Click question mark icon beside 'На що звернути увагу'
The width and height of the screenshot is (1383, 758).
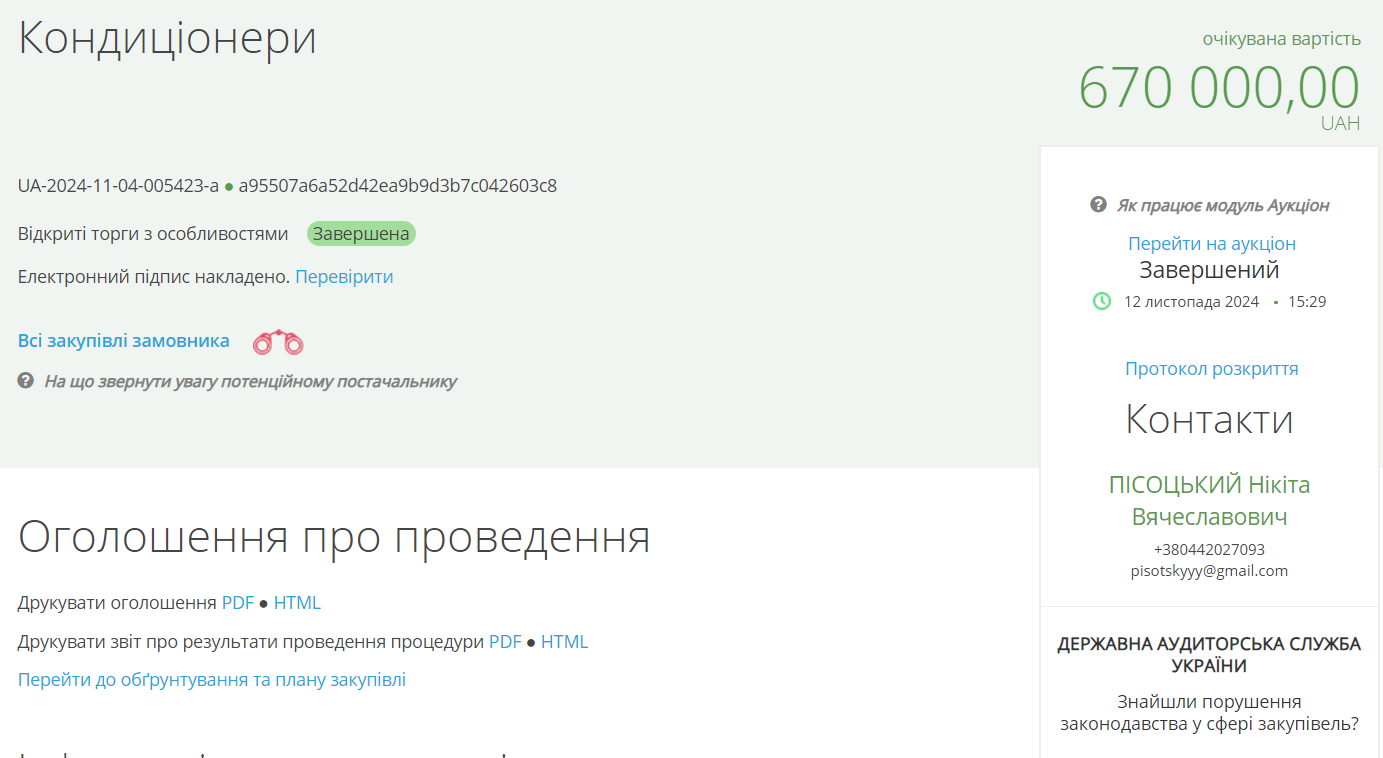click(x=26, y=381)
